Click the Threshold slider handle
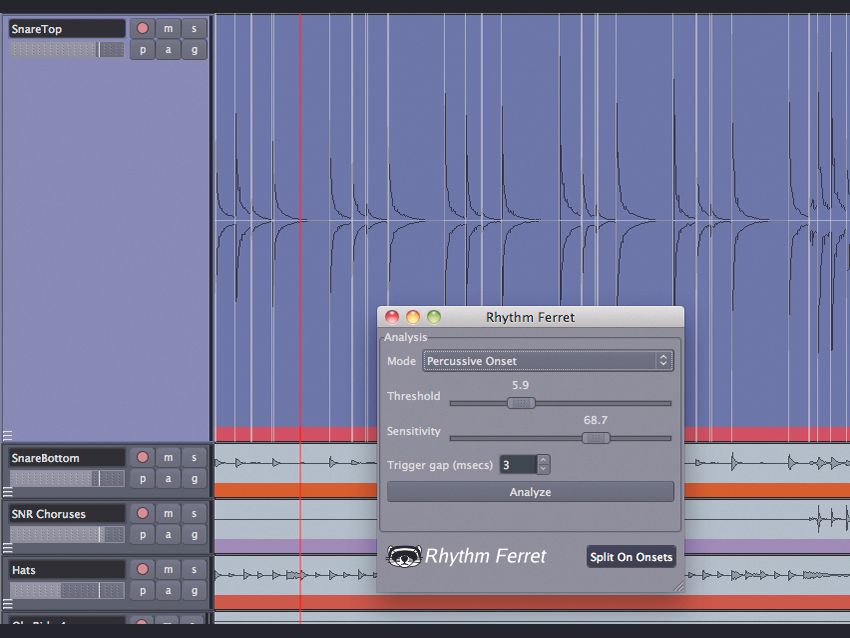This screenshot has height=638, width=850. click(x=521, y=403)
